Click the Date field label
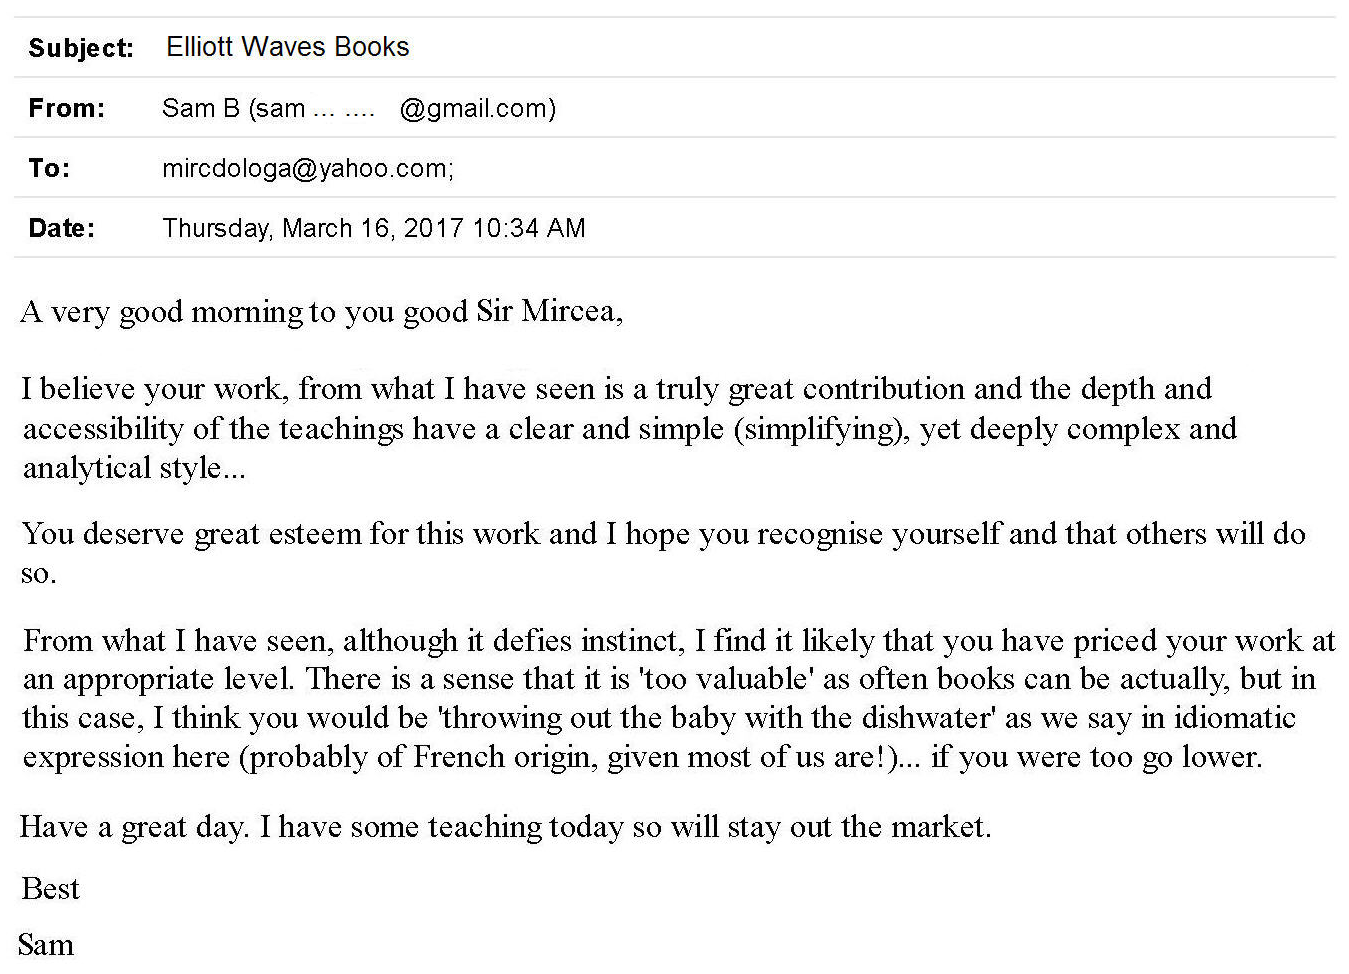Image resolution: width=1349 pixels, height=974 pixels. [x=61, y=228]
